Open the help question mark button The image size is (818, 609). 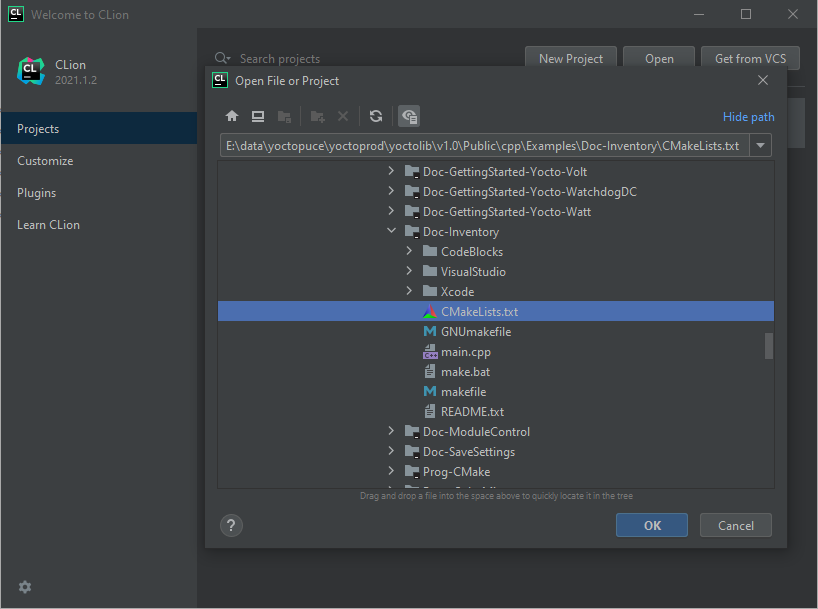231,525
